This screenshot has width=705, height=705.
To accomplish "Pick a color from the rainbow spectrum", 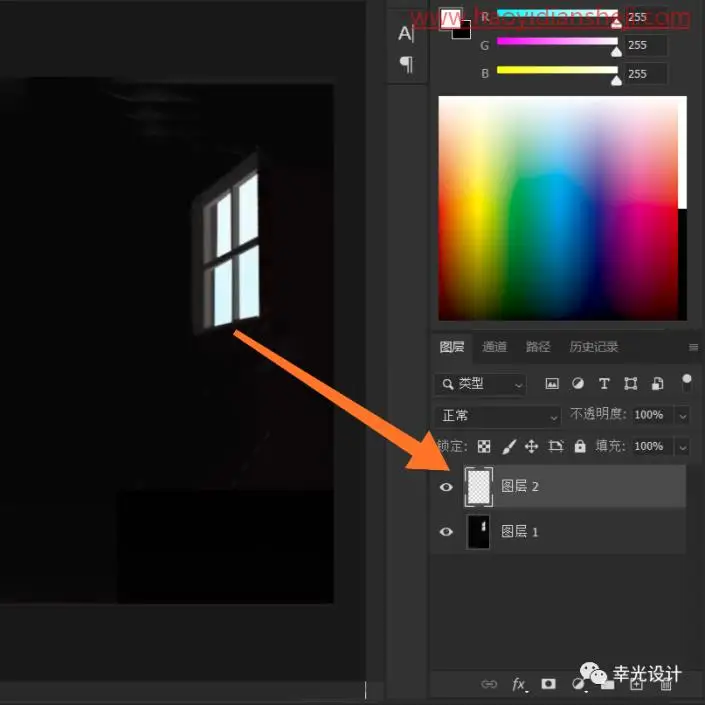I will (558, 208).
